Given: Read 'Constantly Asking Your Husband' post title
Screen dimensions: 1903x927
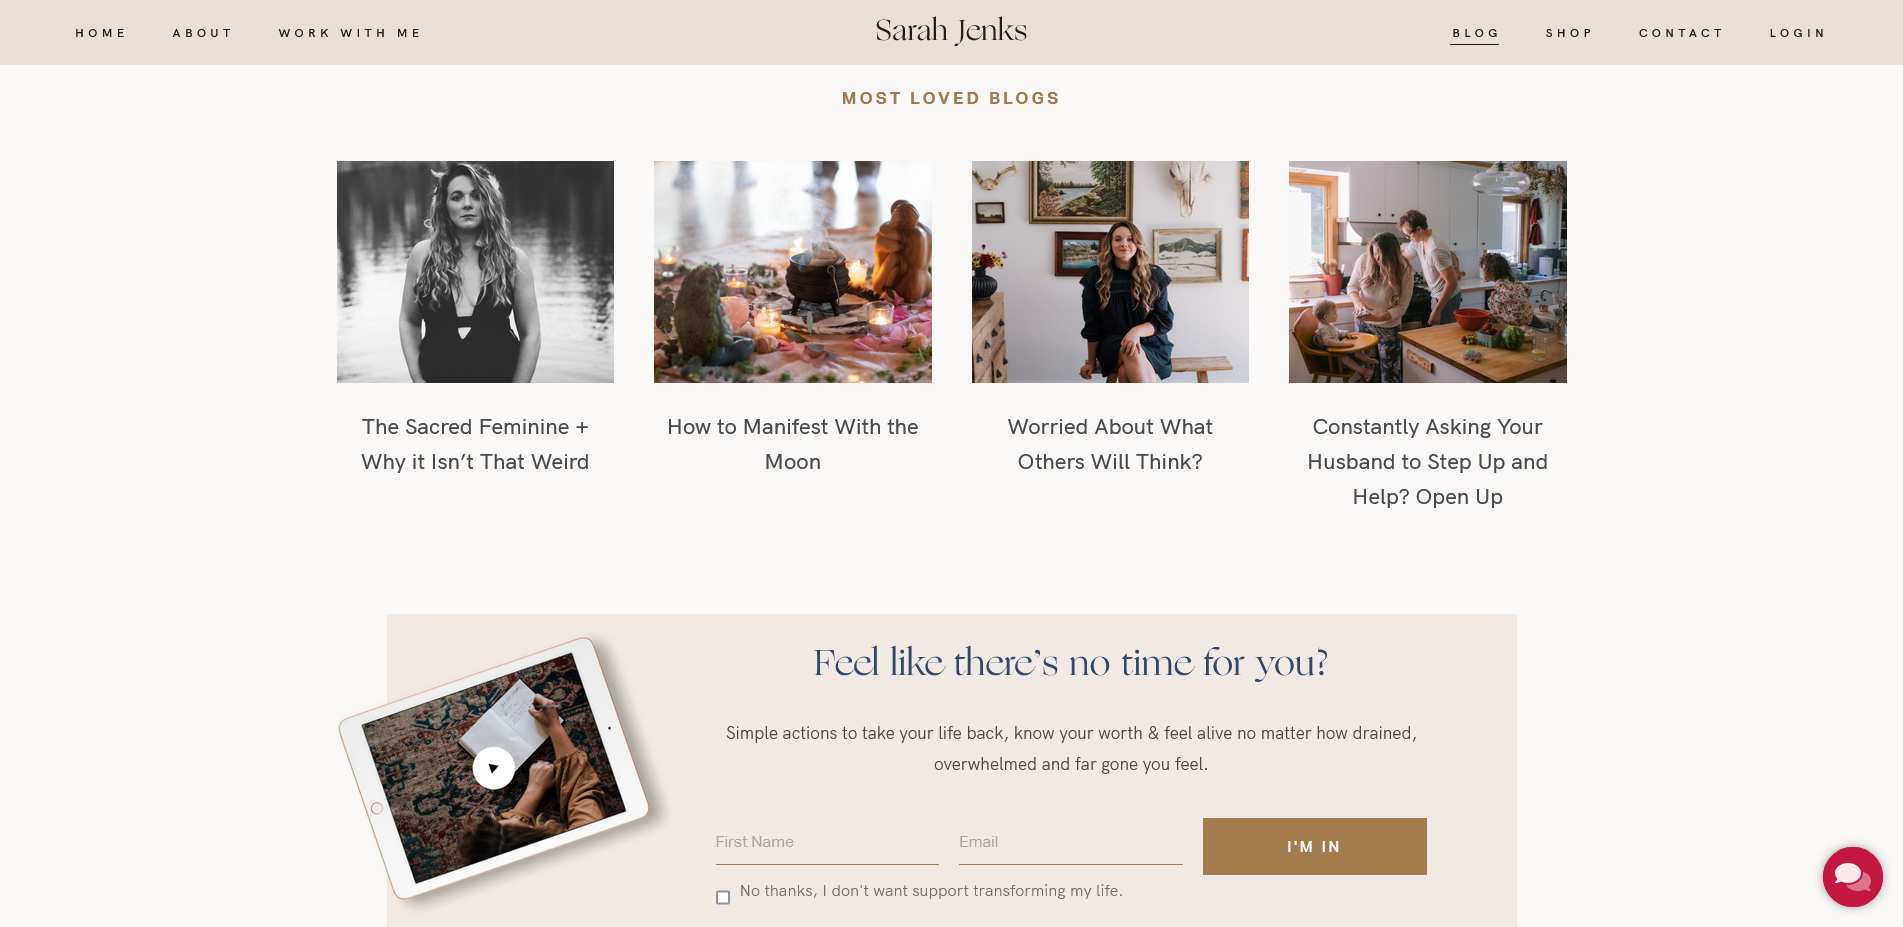Looking at the screenshot, I should tap(1428, 462).
